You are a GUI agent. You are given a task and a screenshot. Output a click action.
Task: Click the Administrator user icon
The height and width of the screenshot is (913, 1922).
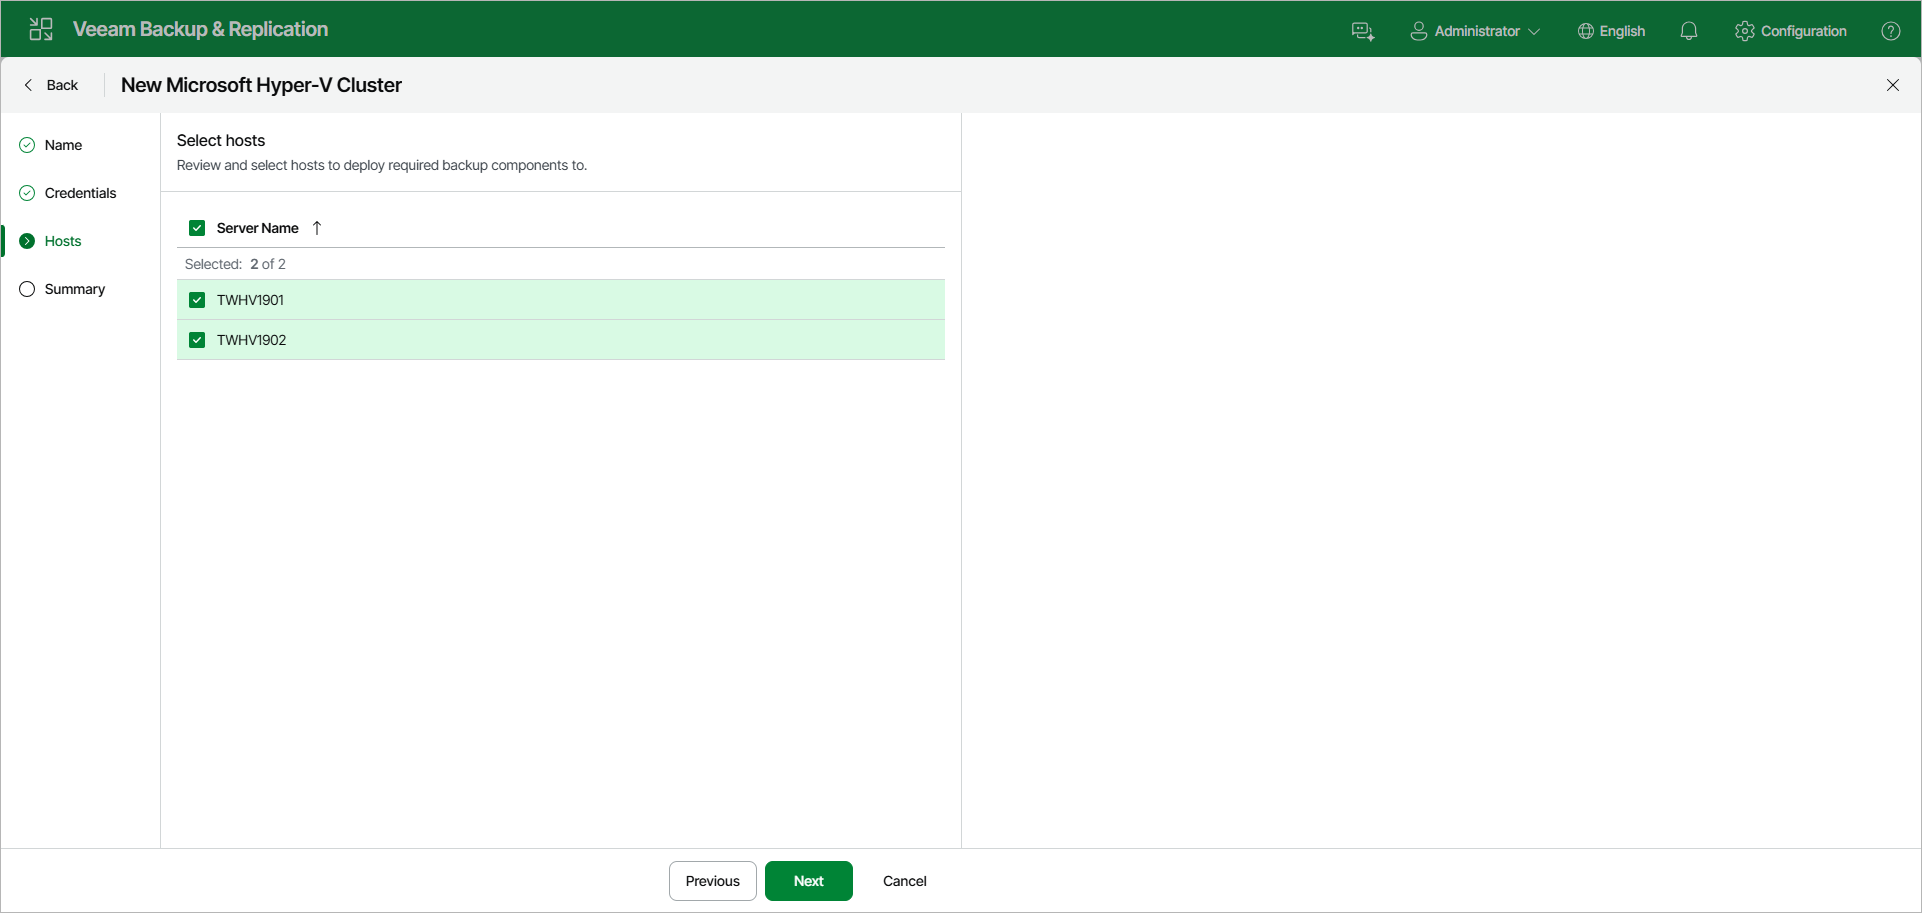(x=1418, y=31)
